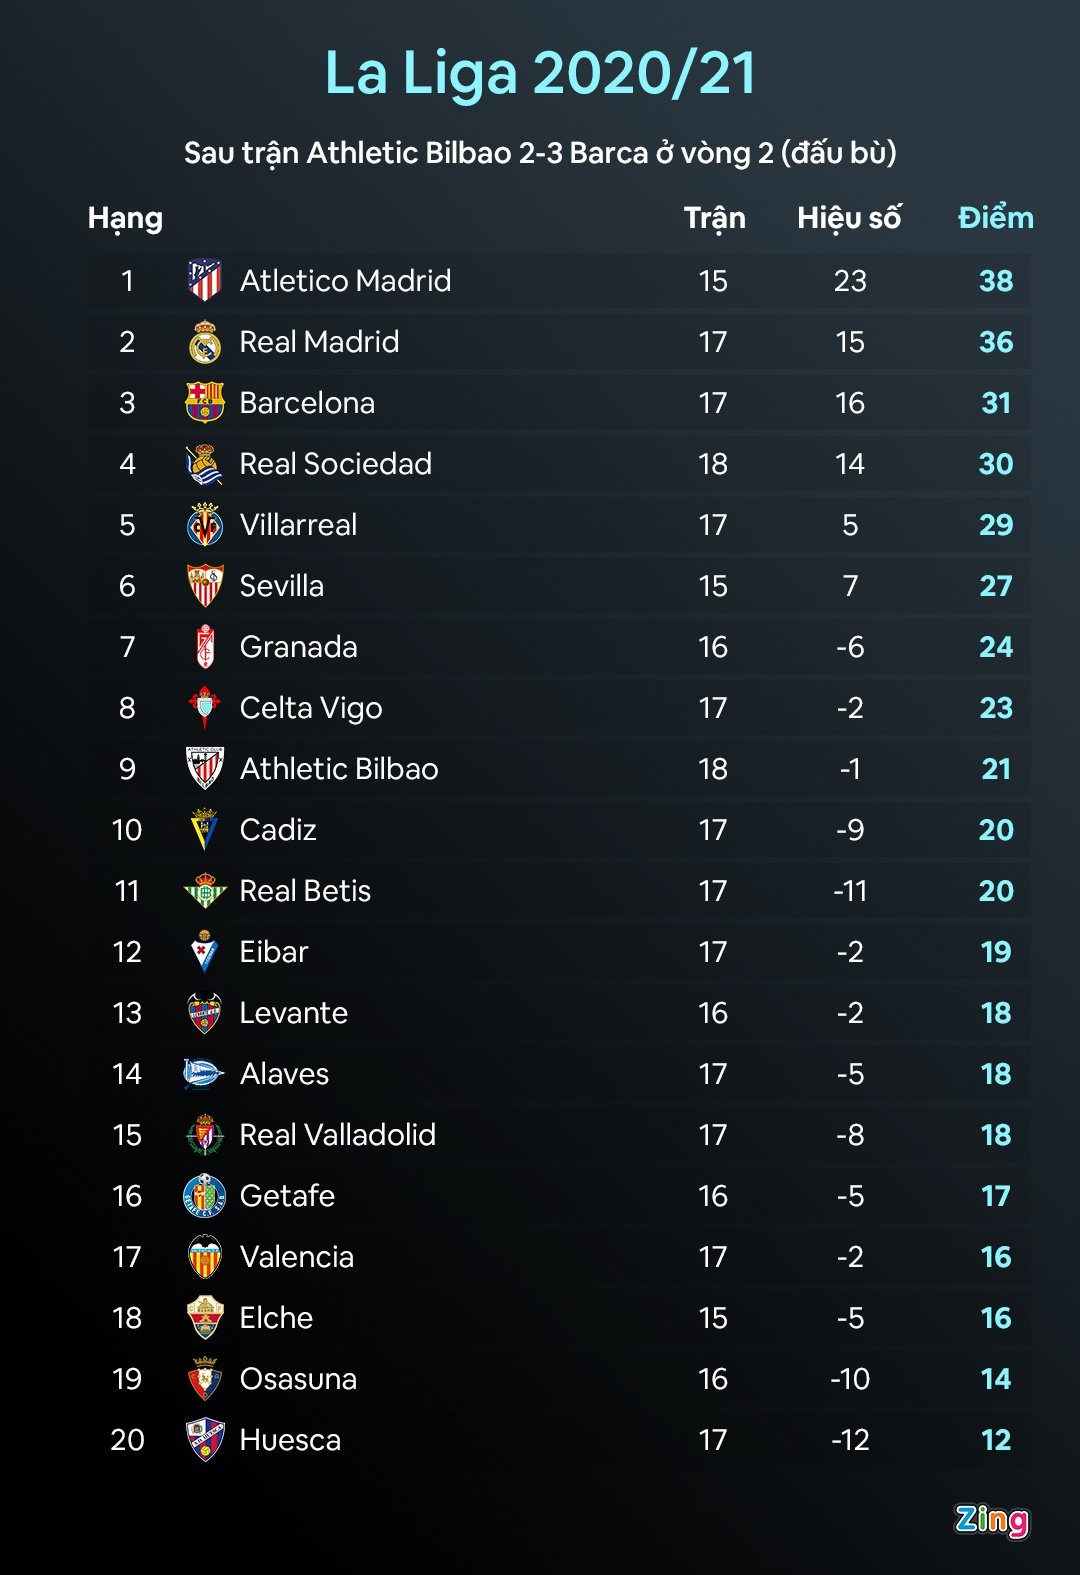1080x1575 pixels.
Task: Select the Villarreal yellow crest
Action: [x=205, y=525]
